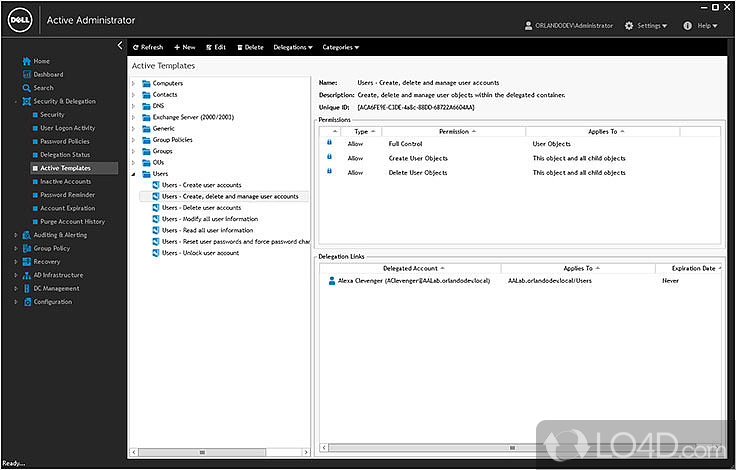Click the Edit toolbar button

[x=216, y=47]
